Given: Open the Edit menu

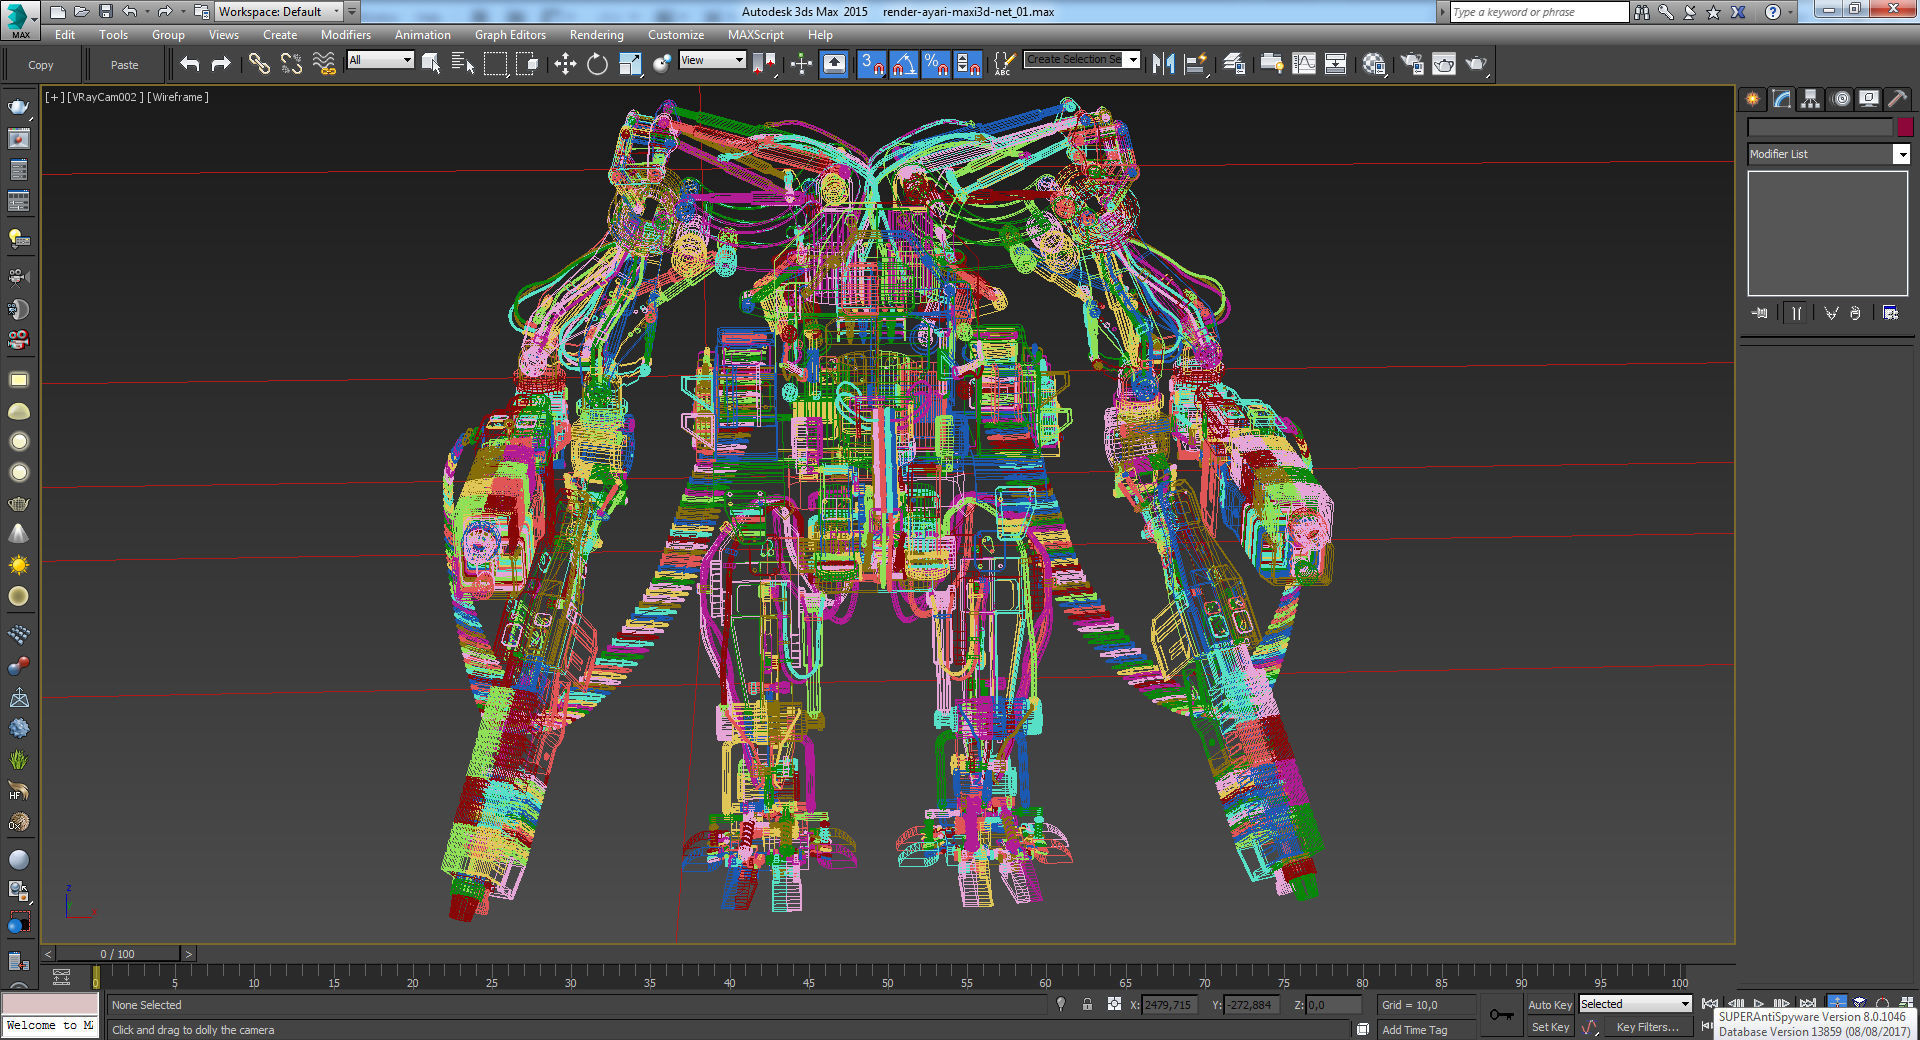Looking at the screenshot, I should 65,35.
